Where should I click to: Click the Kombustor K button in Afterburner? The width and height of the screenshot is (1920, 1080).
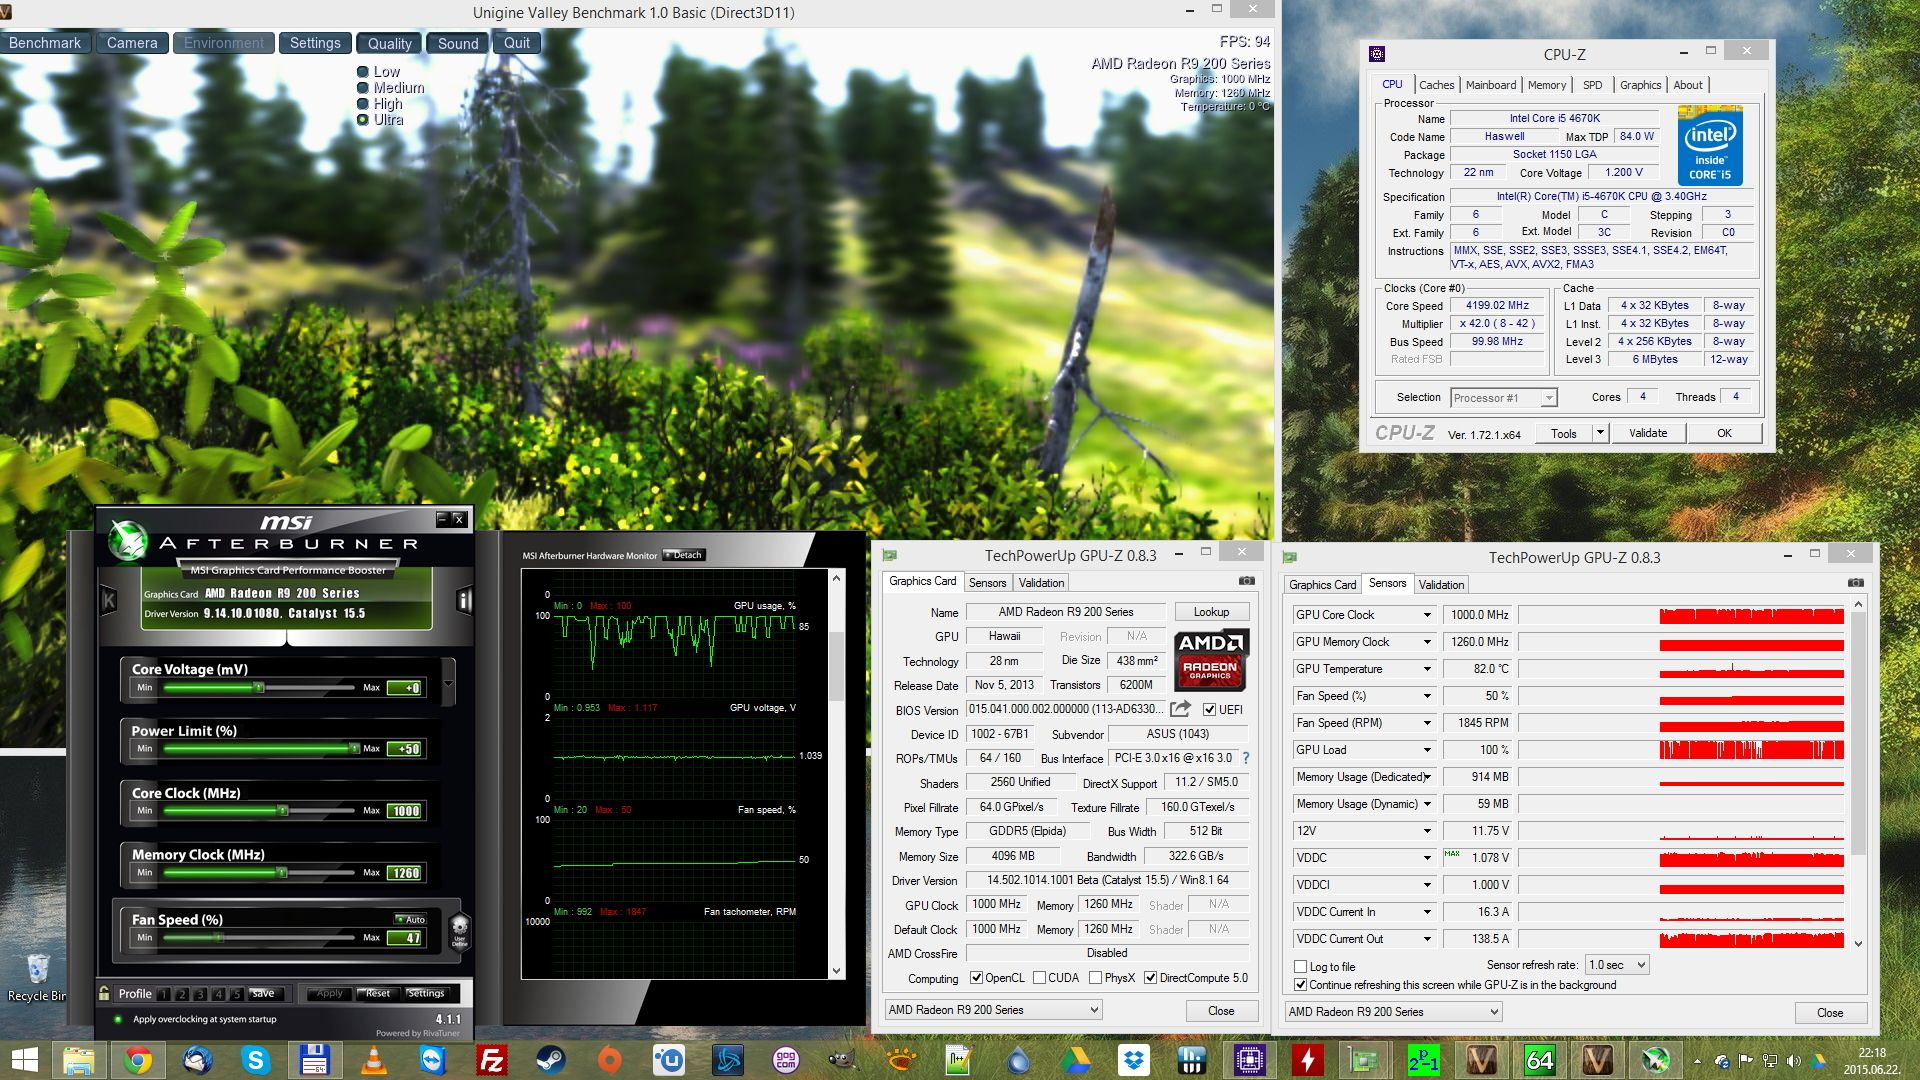(x=109, y=600)
